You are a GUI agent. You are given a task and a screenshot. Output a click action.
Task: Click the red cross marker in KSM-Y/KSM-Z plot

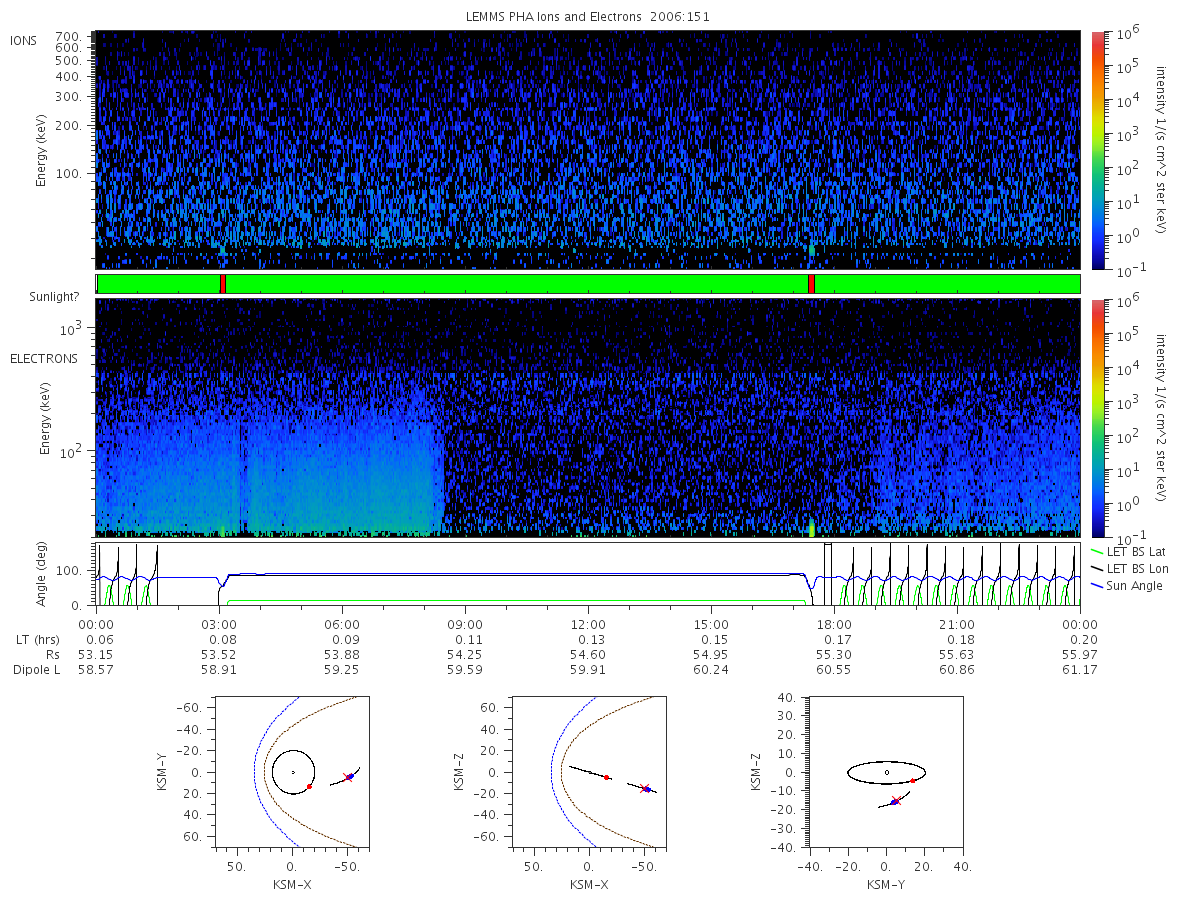[895, 801]
